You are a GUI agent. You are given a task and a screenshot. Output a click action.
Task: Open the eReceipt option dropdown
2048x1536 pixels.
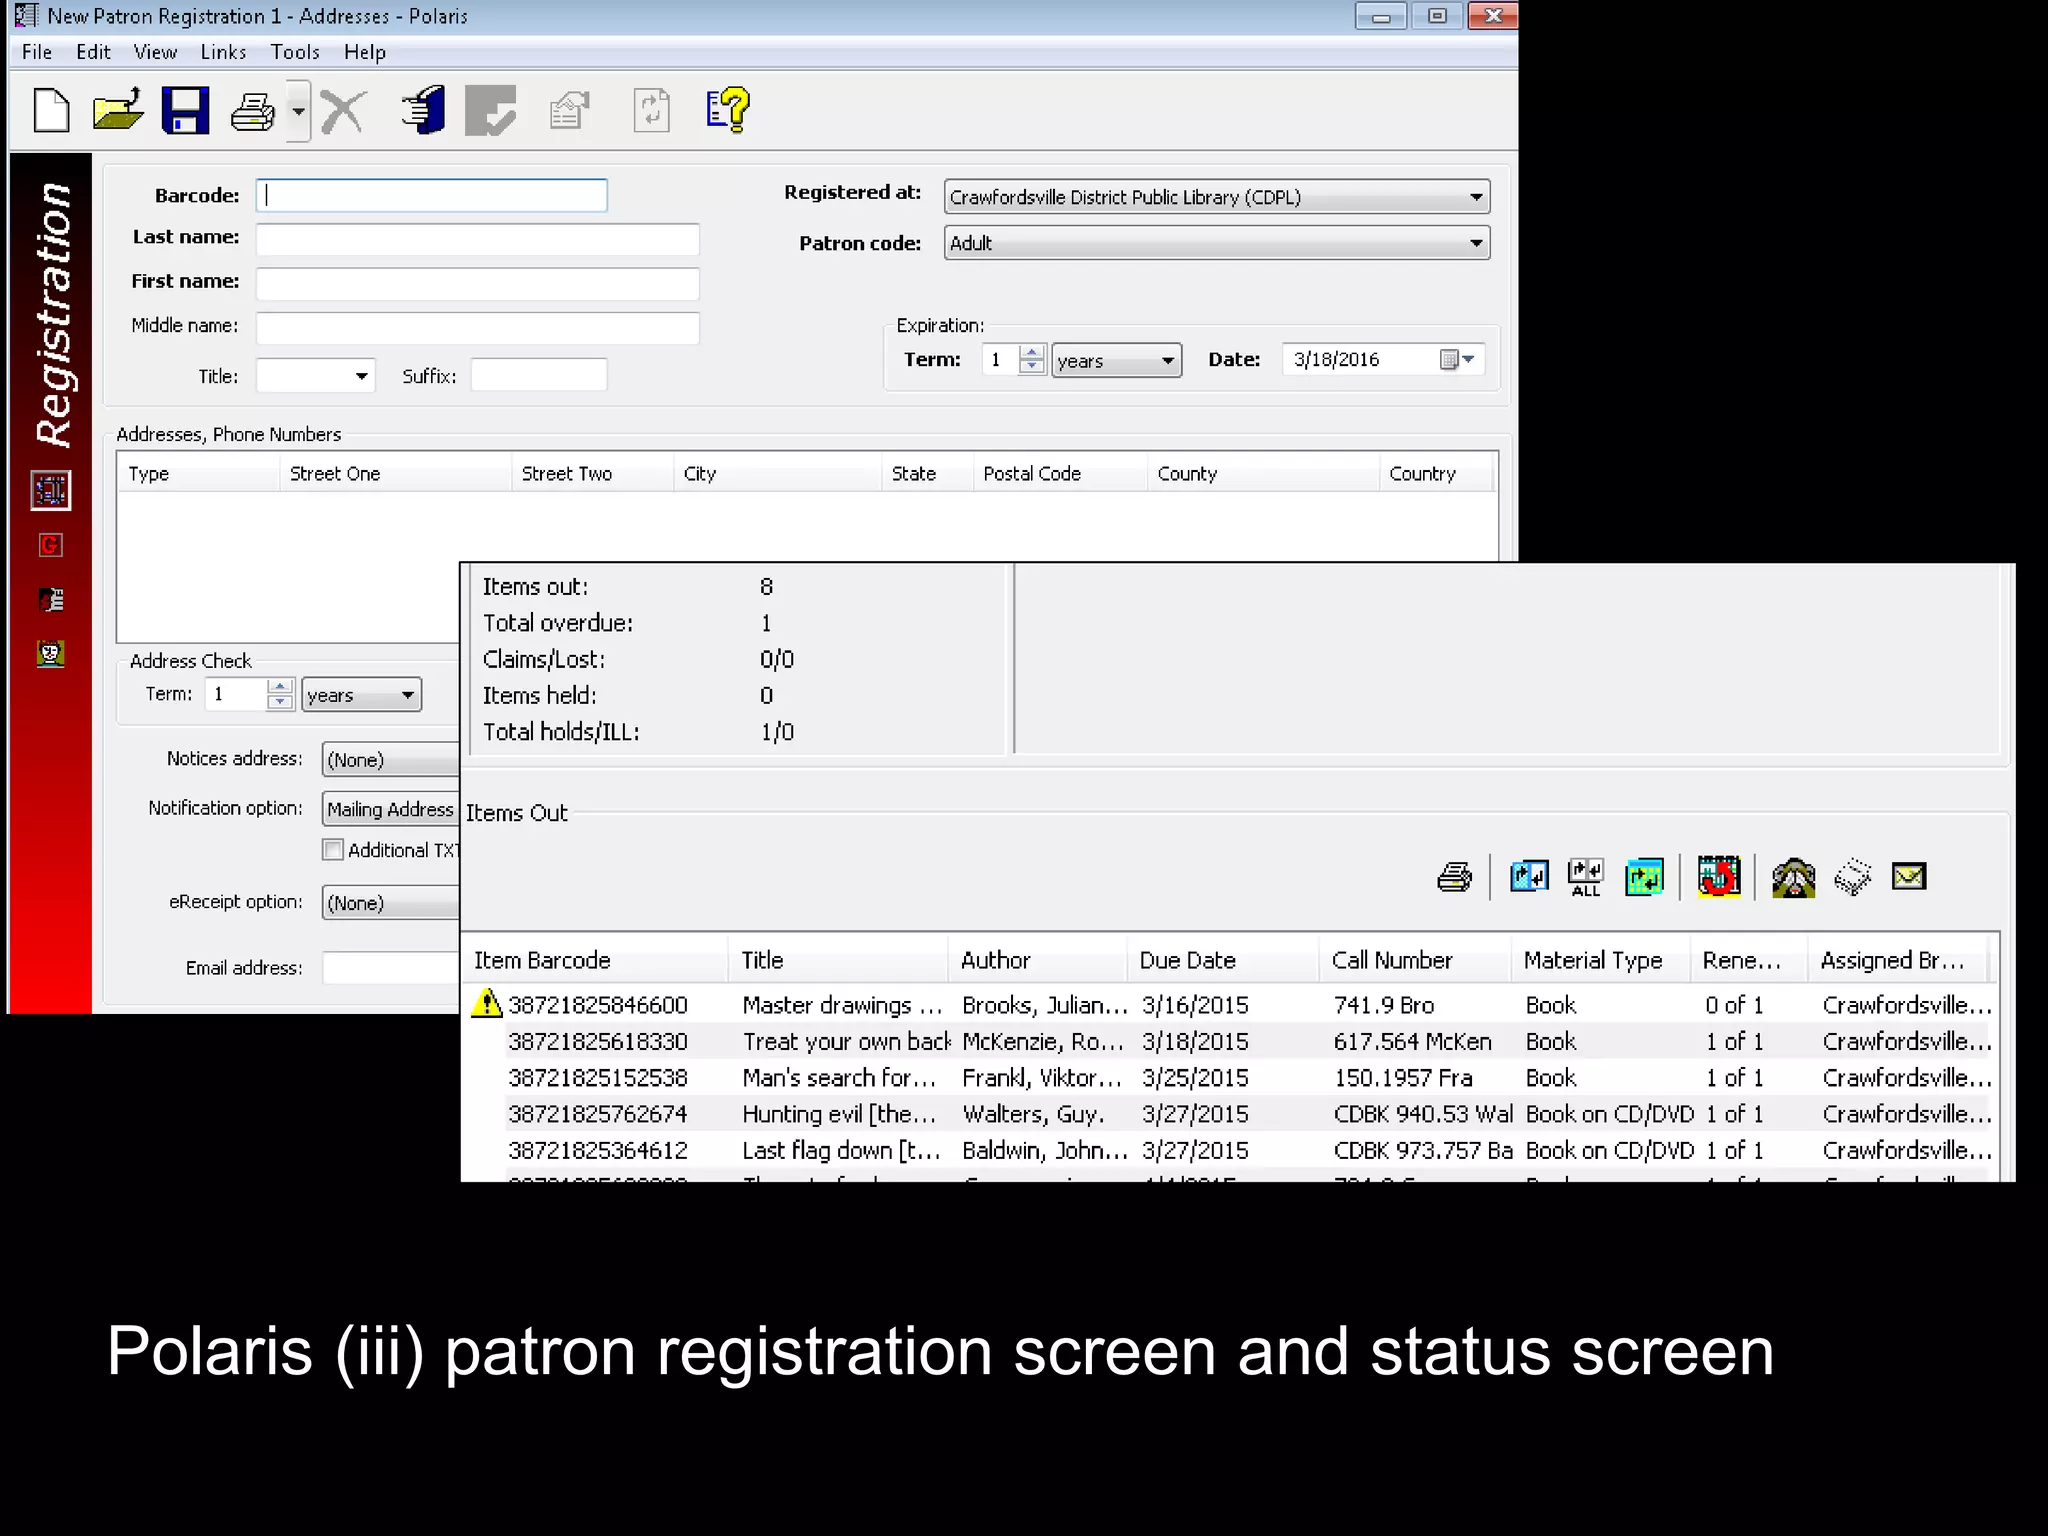[391, 903]
